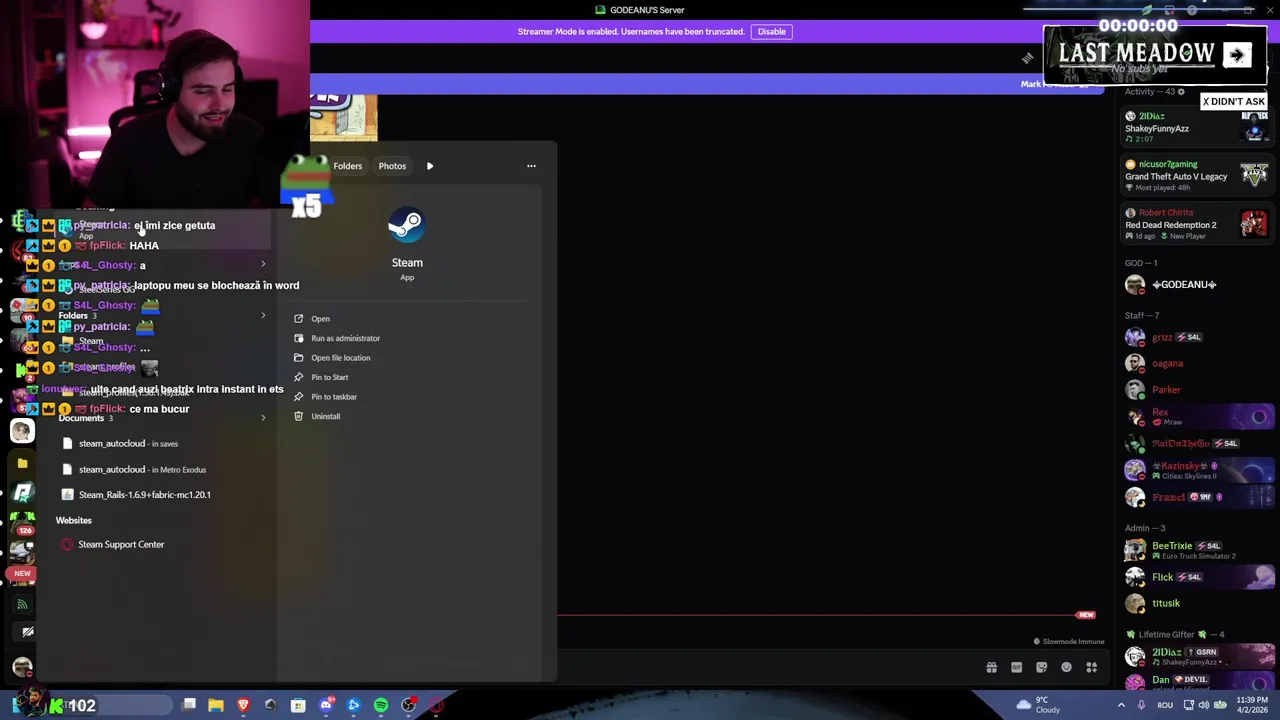The height and width of the screenshot is (720, 1280).
Task: View nicusor7gaming Grand Theft Auto activity
Action: (x=1196, y=176)
